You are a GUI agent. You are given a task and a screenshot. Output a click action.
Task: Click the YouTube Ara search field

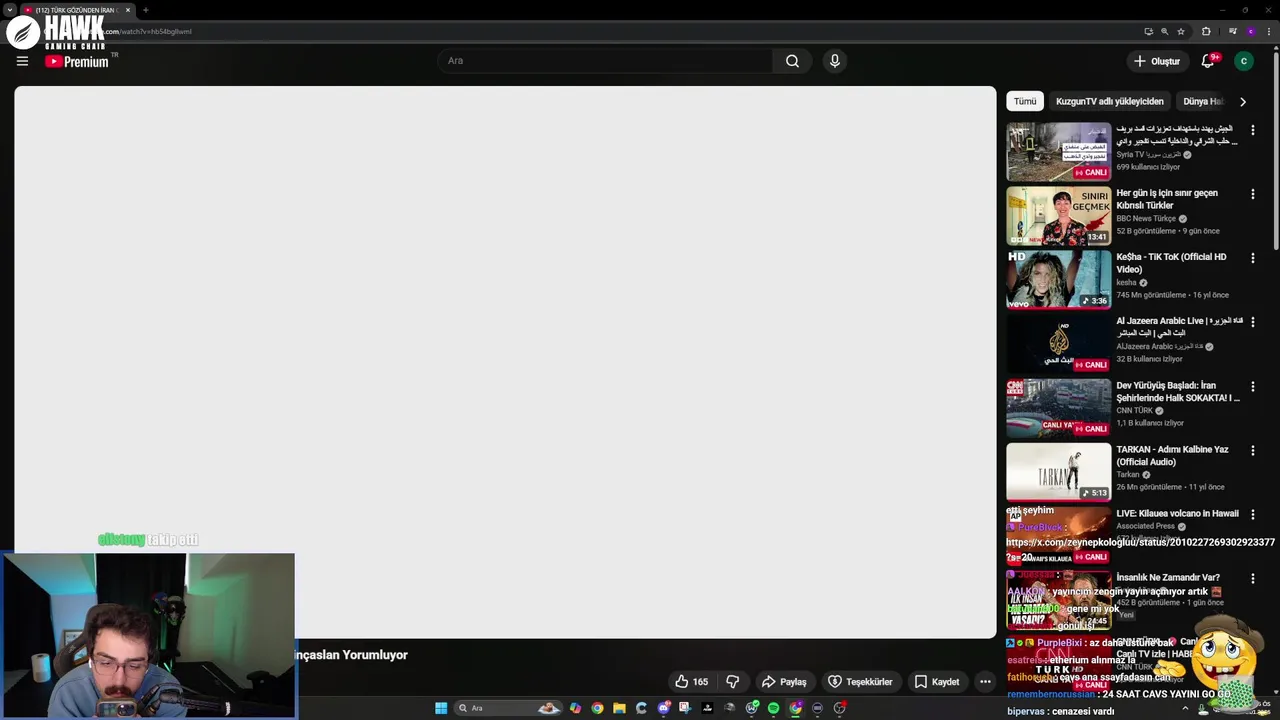[x=605, y=61]
